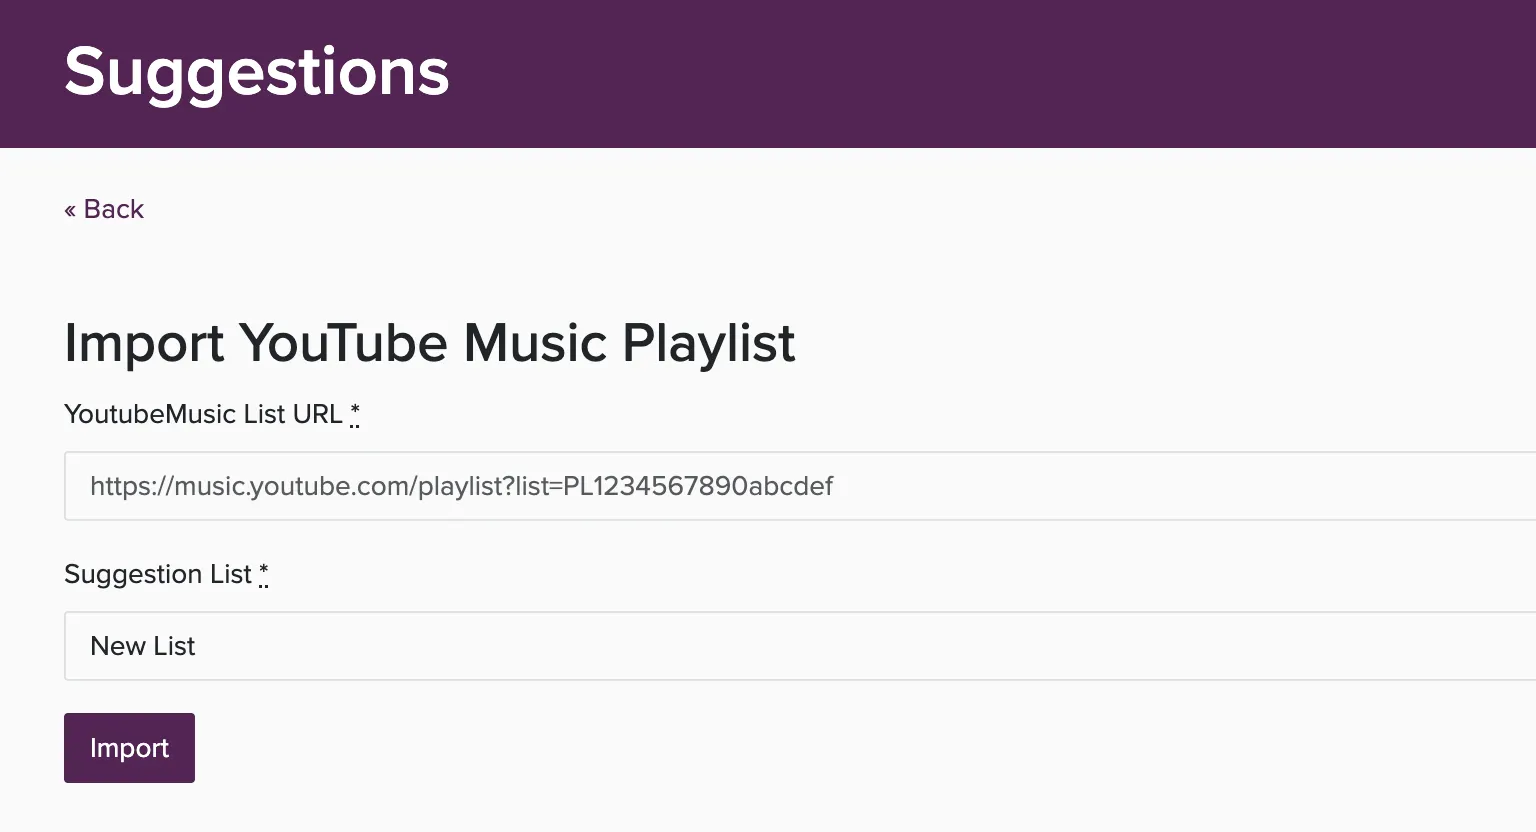The width and height of the screenshot is (1536, 832).
Task: Click the Suggestion List label
Action: coord(158,574)
